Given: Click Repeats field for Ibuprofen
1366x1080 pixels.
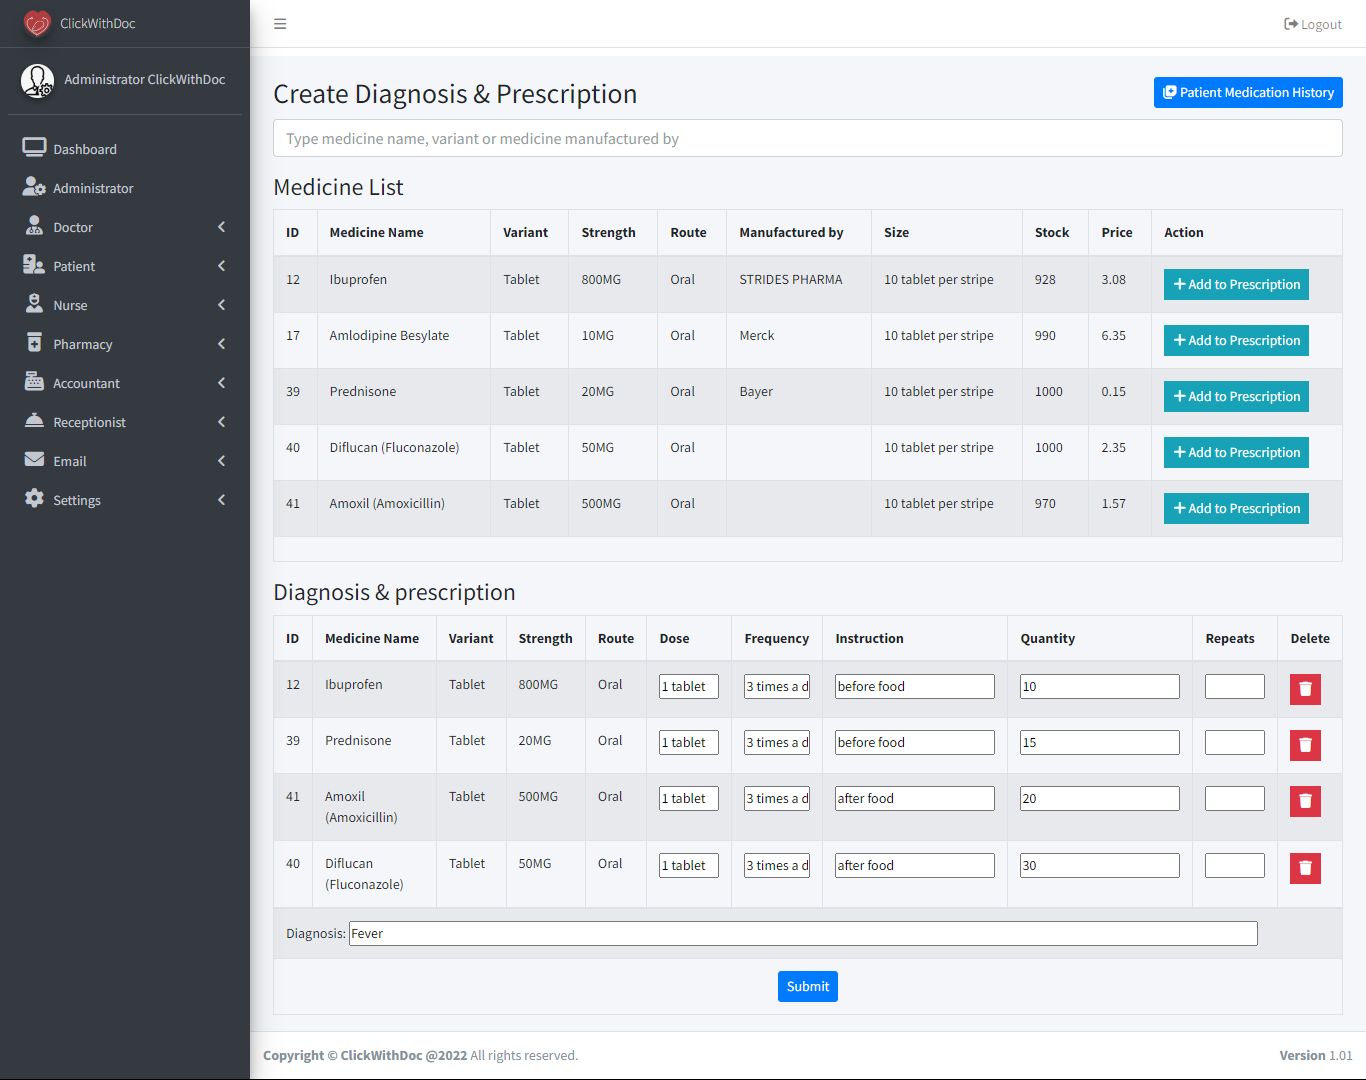Looking at the screenshot, I should [1234, 687].
